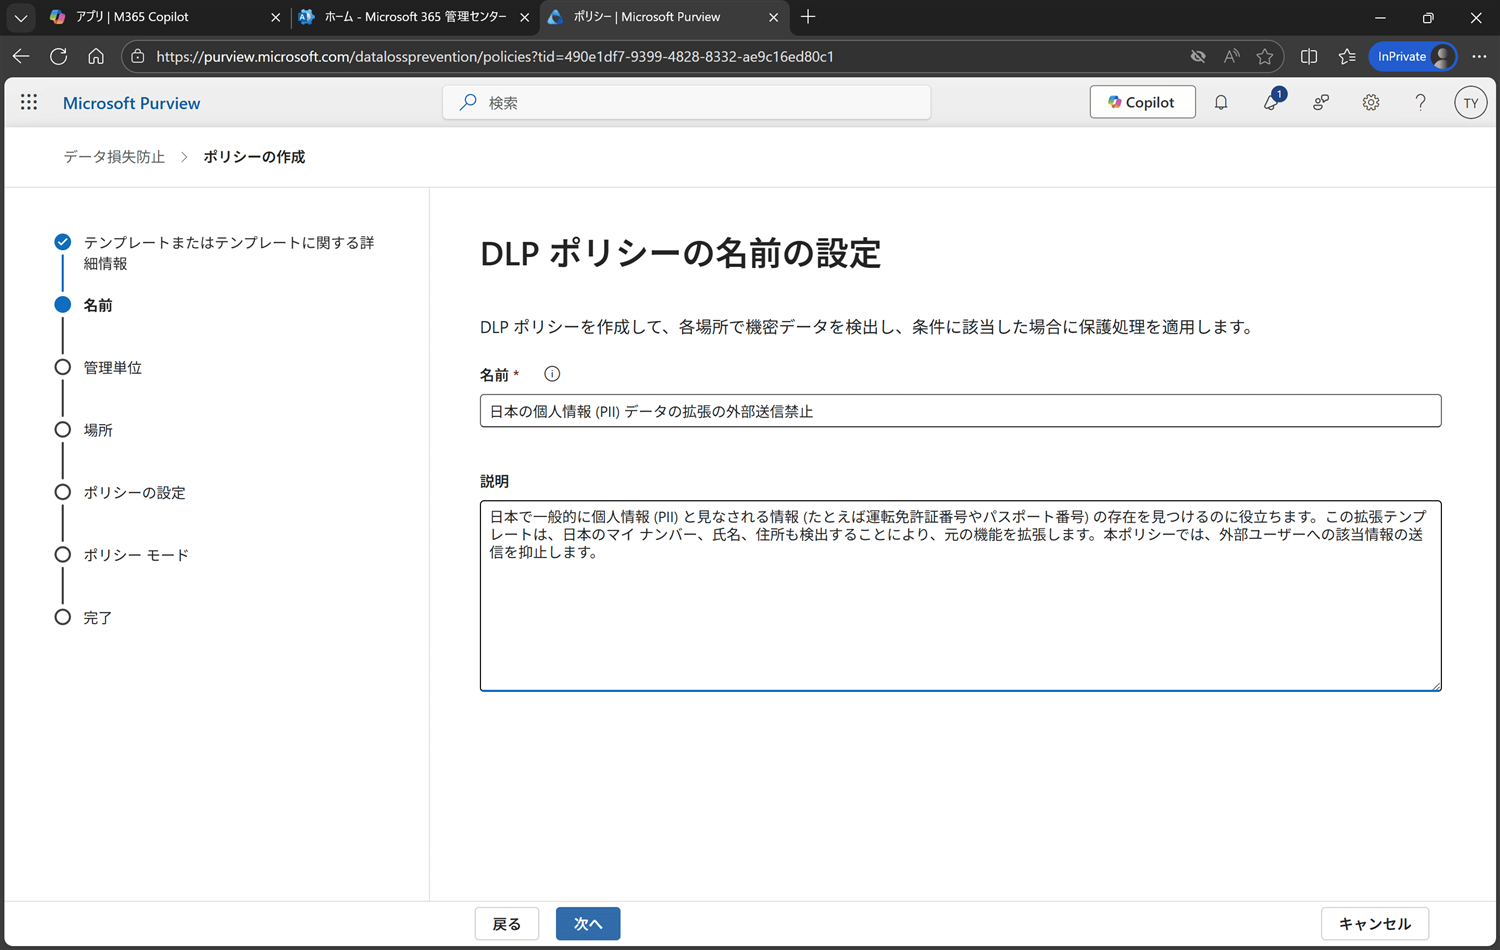The height and width of the screenshot is (950, 1500).
Task: Click the browser address bar URL
Action: click(495, 56)
